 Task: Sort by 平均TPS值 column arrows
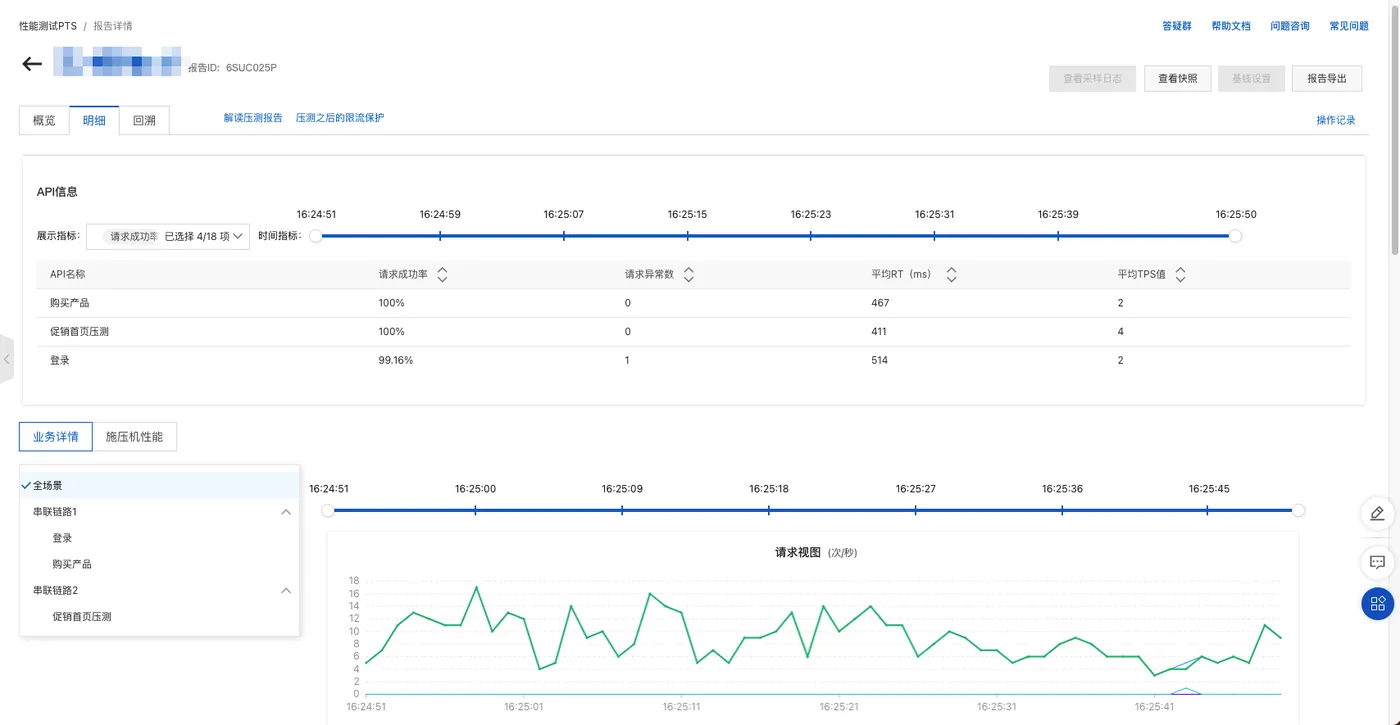[1181, 274]
